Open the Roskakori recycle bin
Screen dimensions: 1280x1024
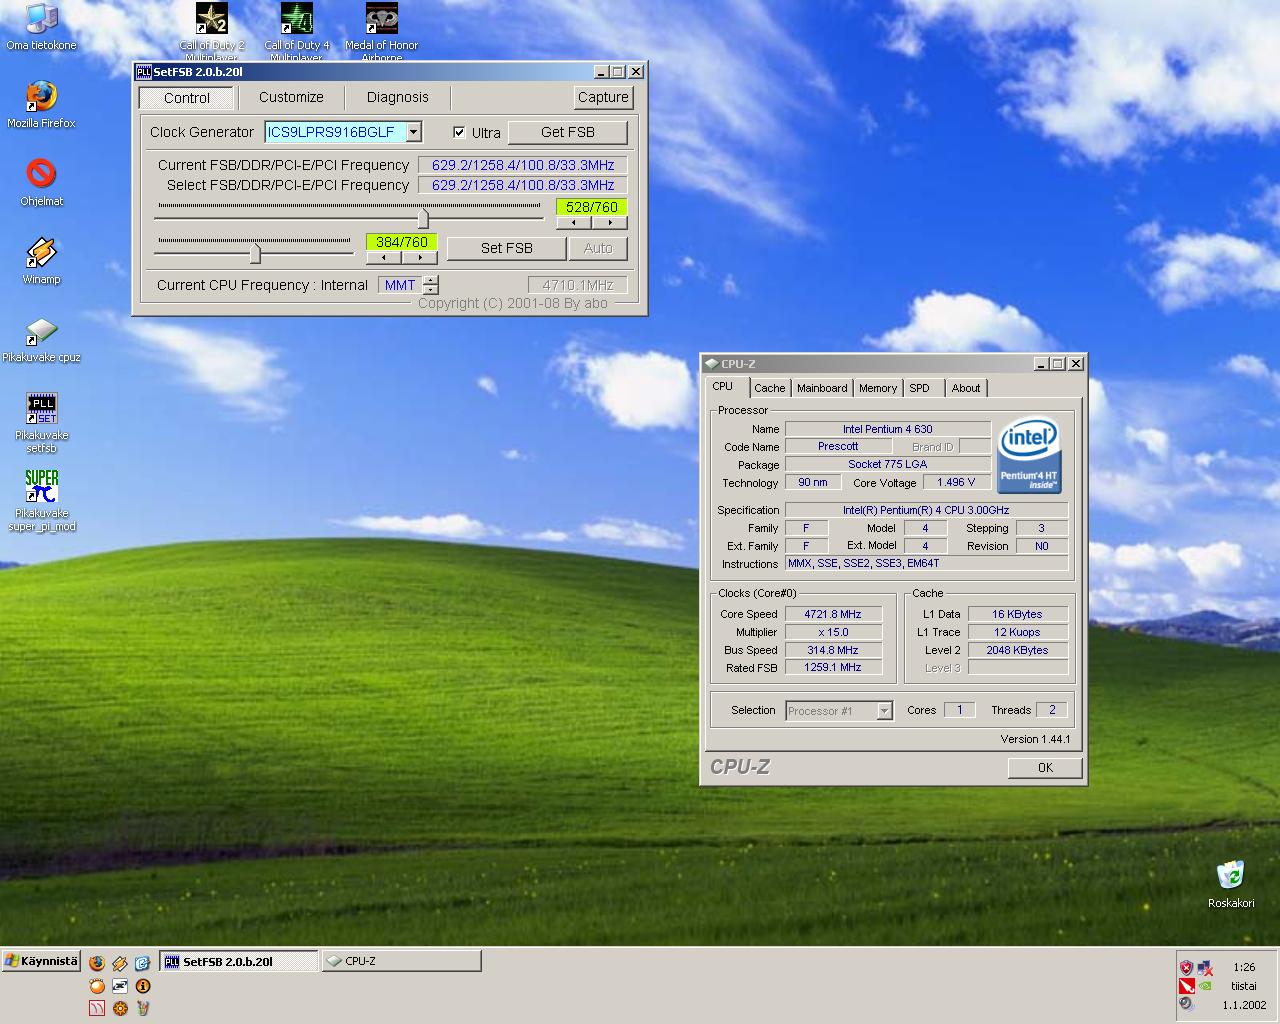pos(1231,884)
